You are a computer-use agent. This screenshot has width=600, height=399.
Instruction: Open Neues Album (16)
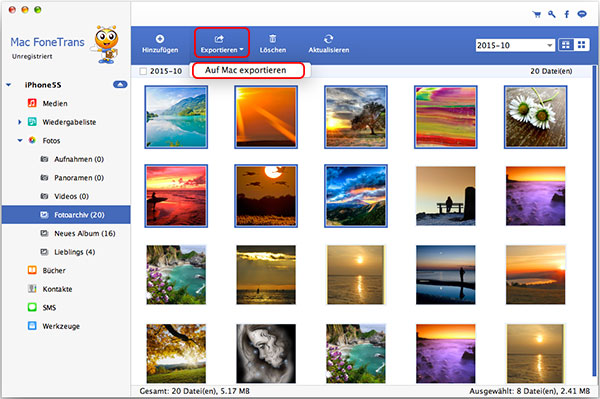[x=84, y=233]
